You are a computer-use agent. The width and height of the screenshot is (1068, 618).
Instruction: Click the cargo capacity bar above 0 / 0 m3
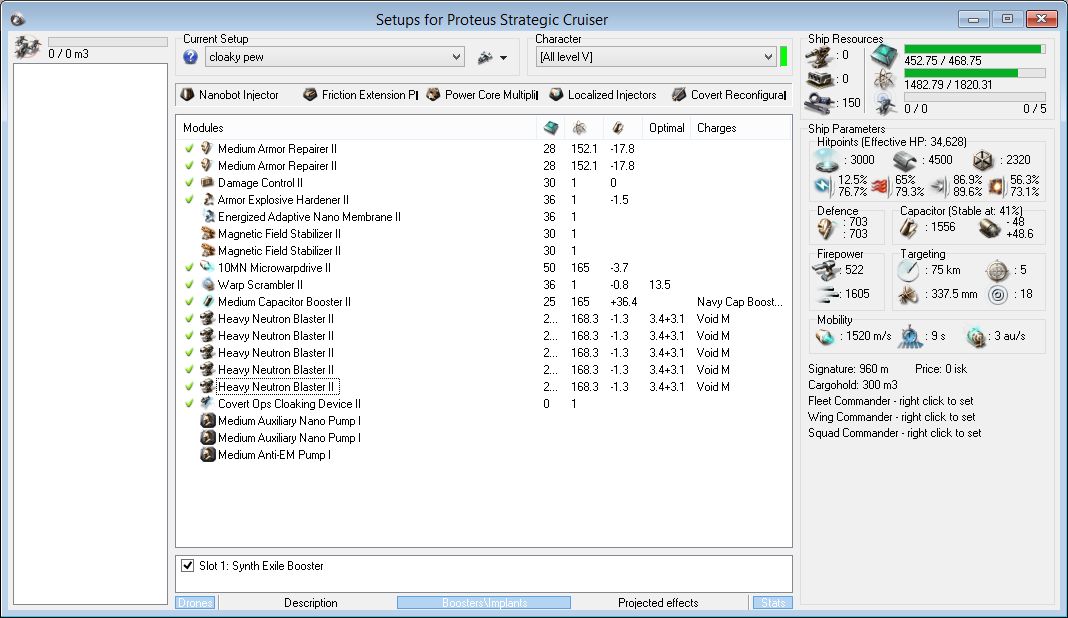108,42
